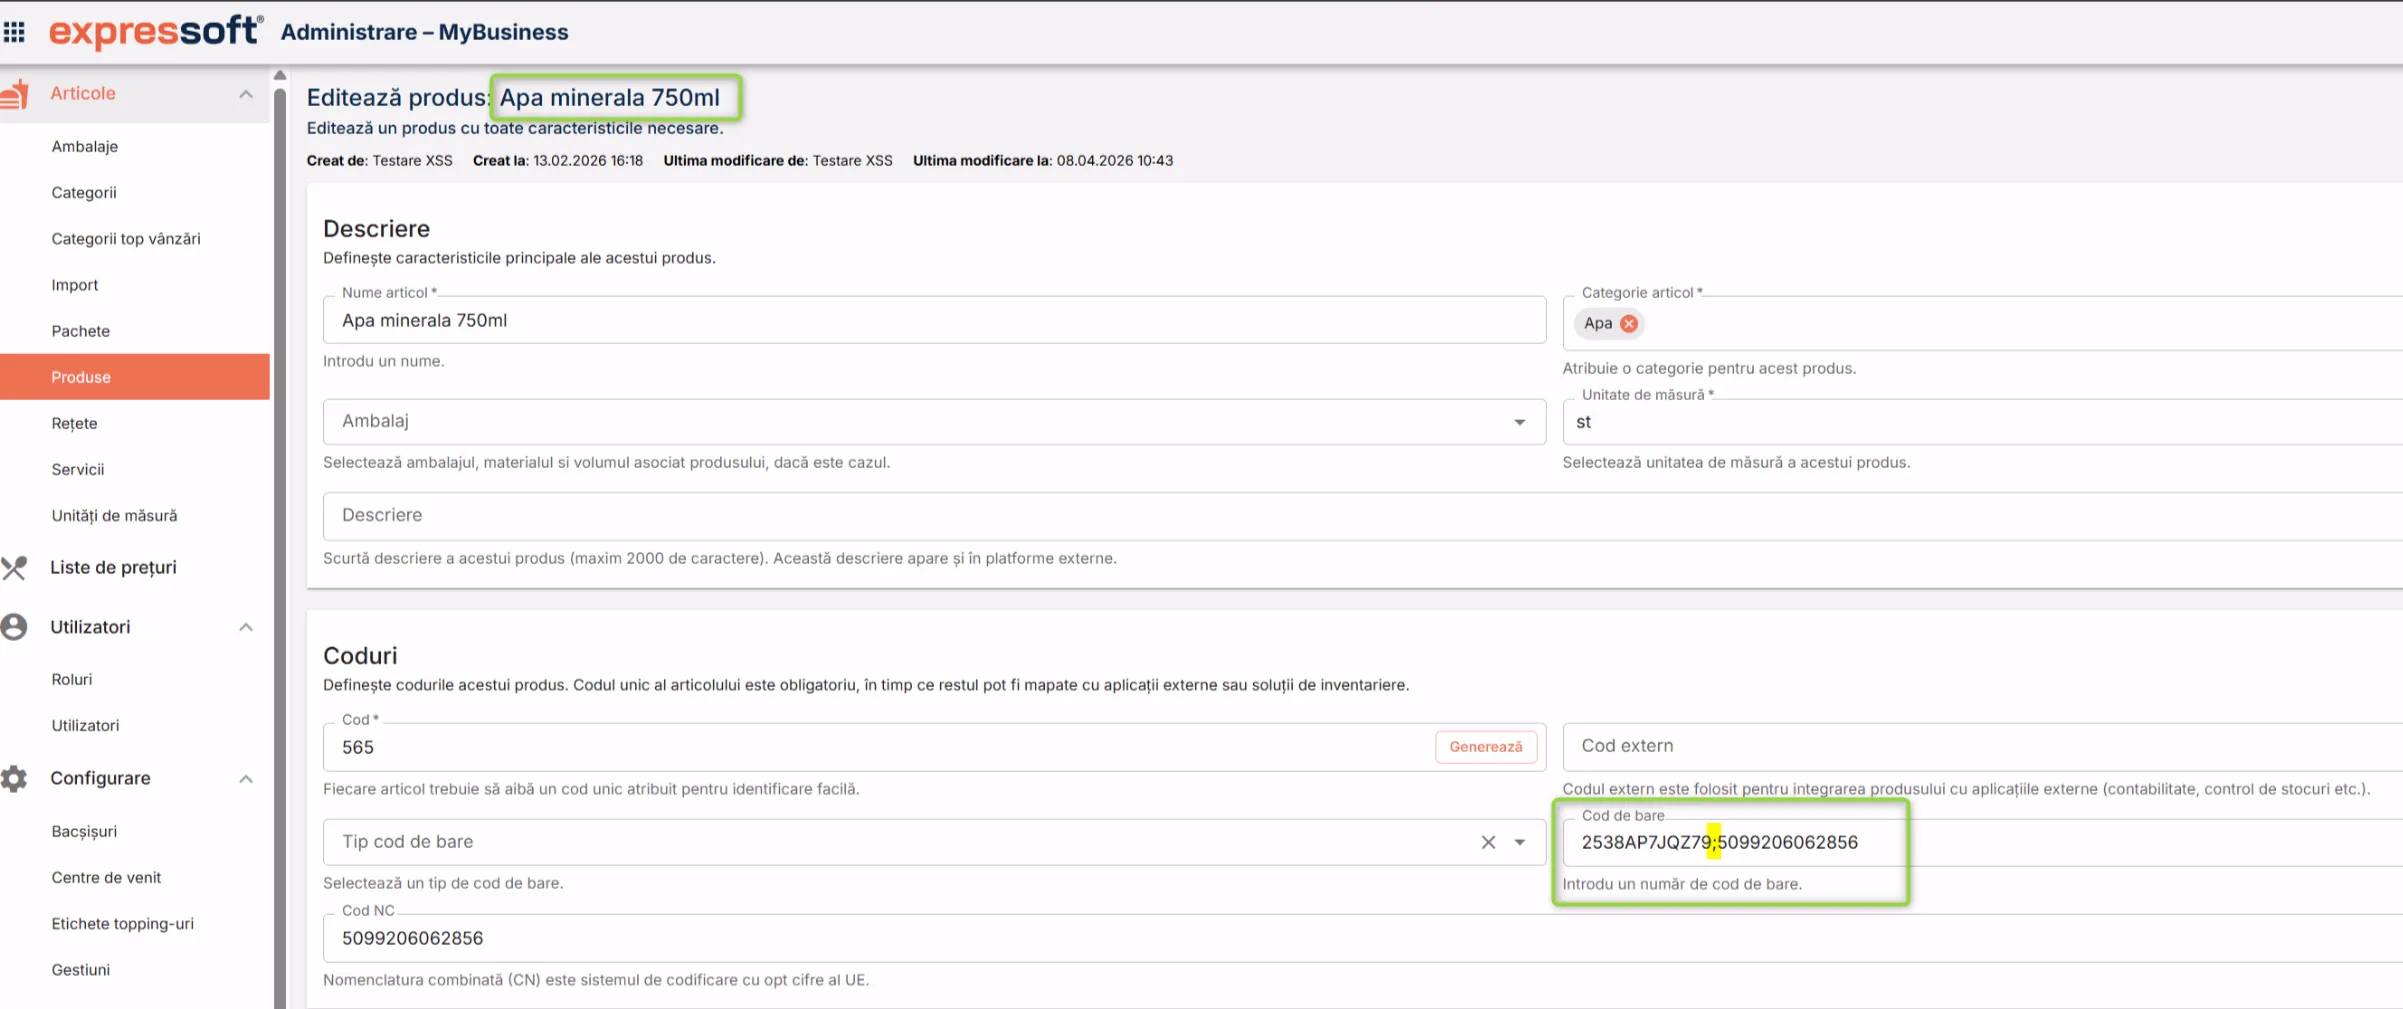Open Roluri under Utilizatori
This screenshot has width=2403, height=1009.
click(72, 679)
